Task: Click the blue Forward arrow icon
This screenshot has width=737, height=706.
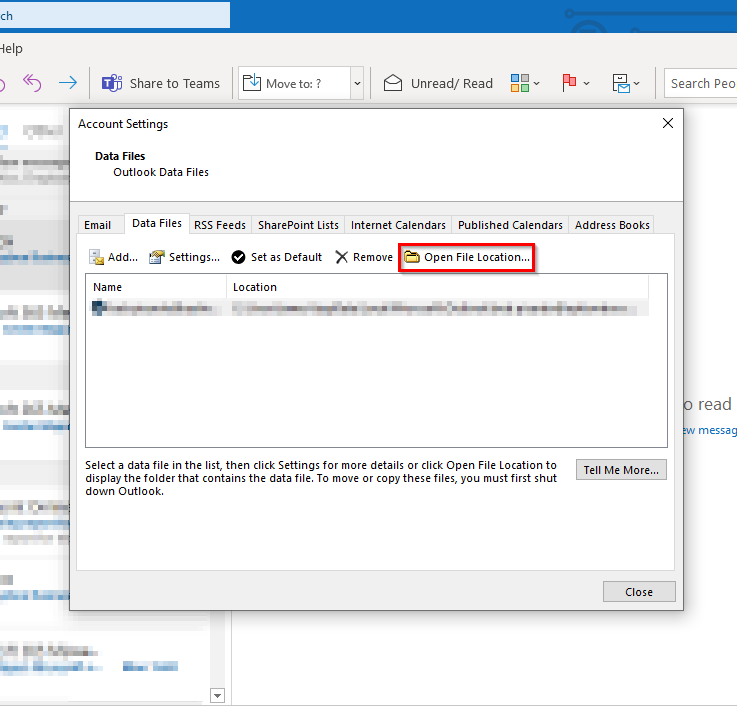Action: tap(68, 83)
